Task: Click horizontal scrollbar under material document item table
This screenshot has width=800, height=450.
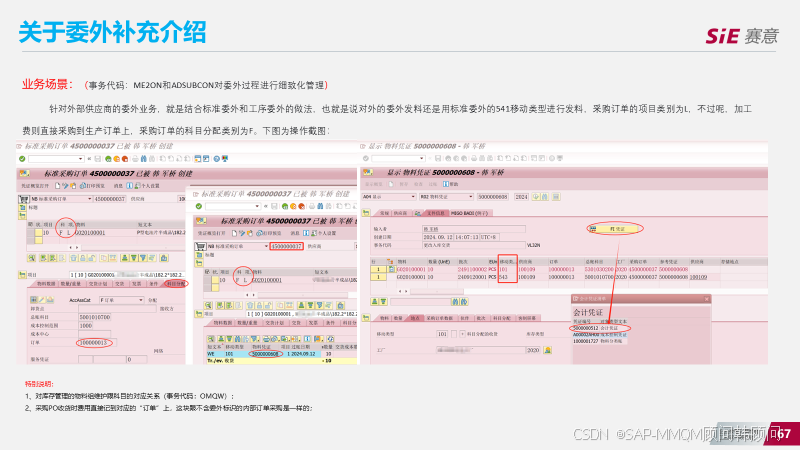Action: pos(437,291)
